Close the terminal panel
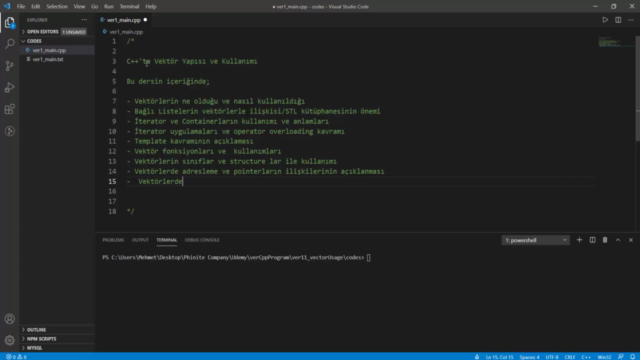The height and width of the screenshot is (360, 640). coord(631,240)
